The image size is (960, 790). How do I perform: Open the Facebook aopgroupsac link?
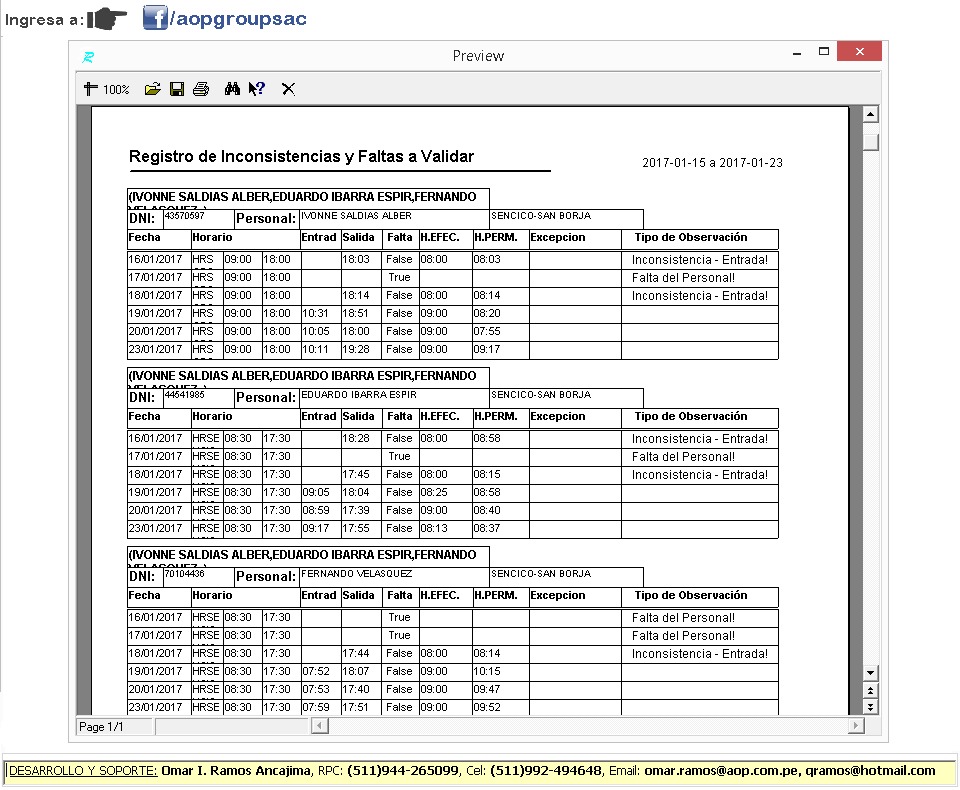(238, 18)
